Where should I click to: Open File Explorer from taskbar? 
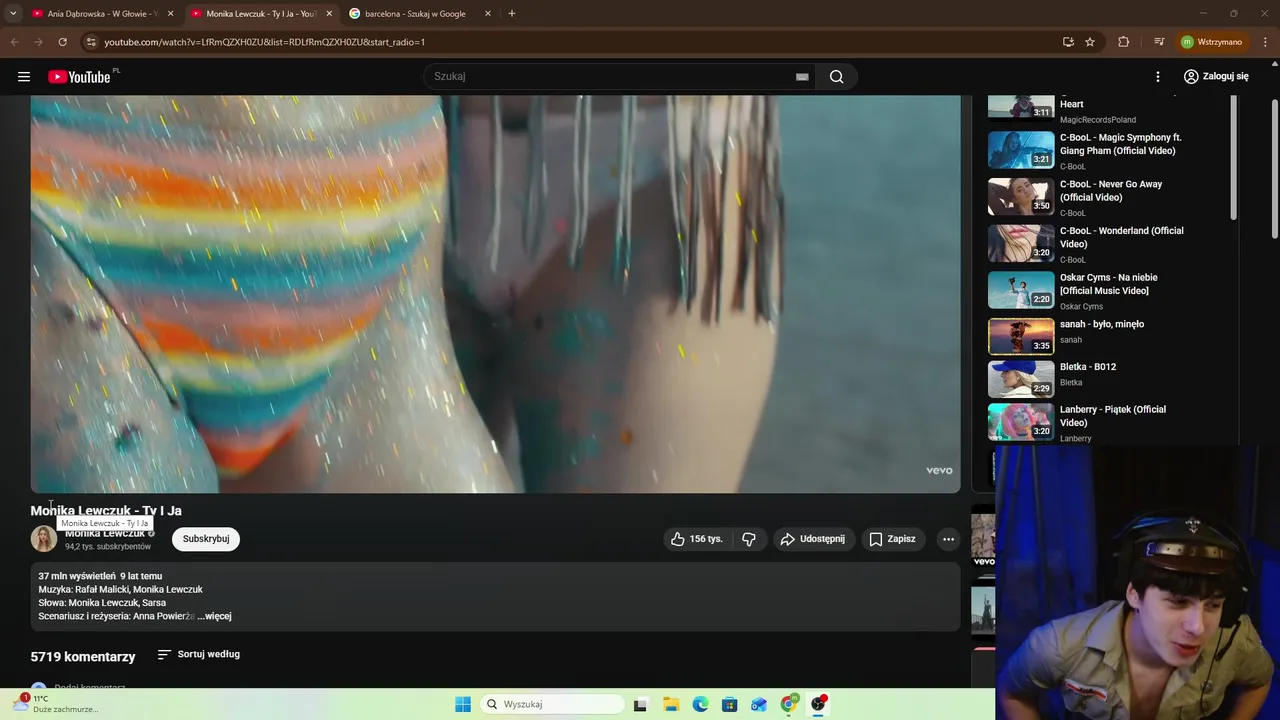point(671,704)
